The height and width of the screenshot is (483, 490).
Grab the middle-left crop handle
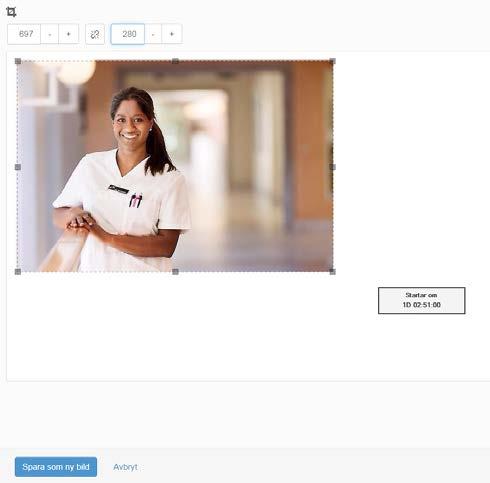click(18, 167)
